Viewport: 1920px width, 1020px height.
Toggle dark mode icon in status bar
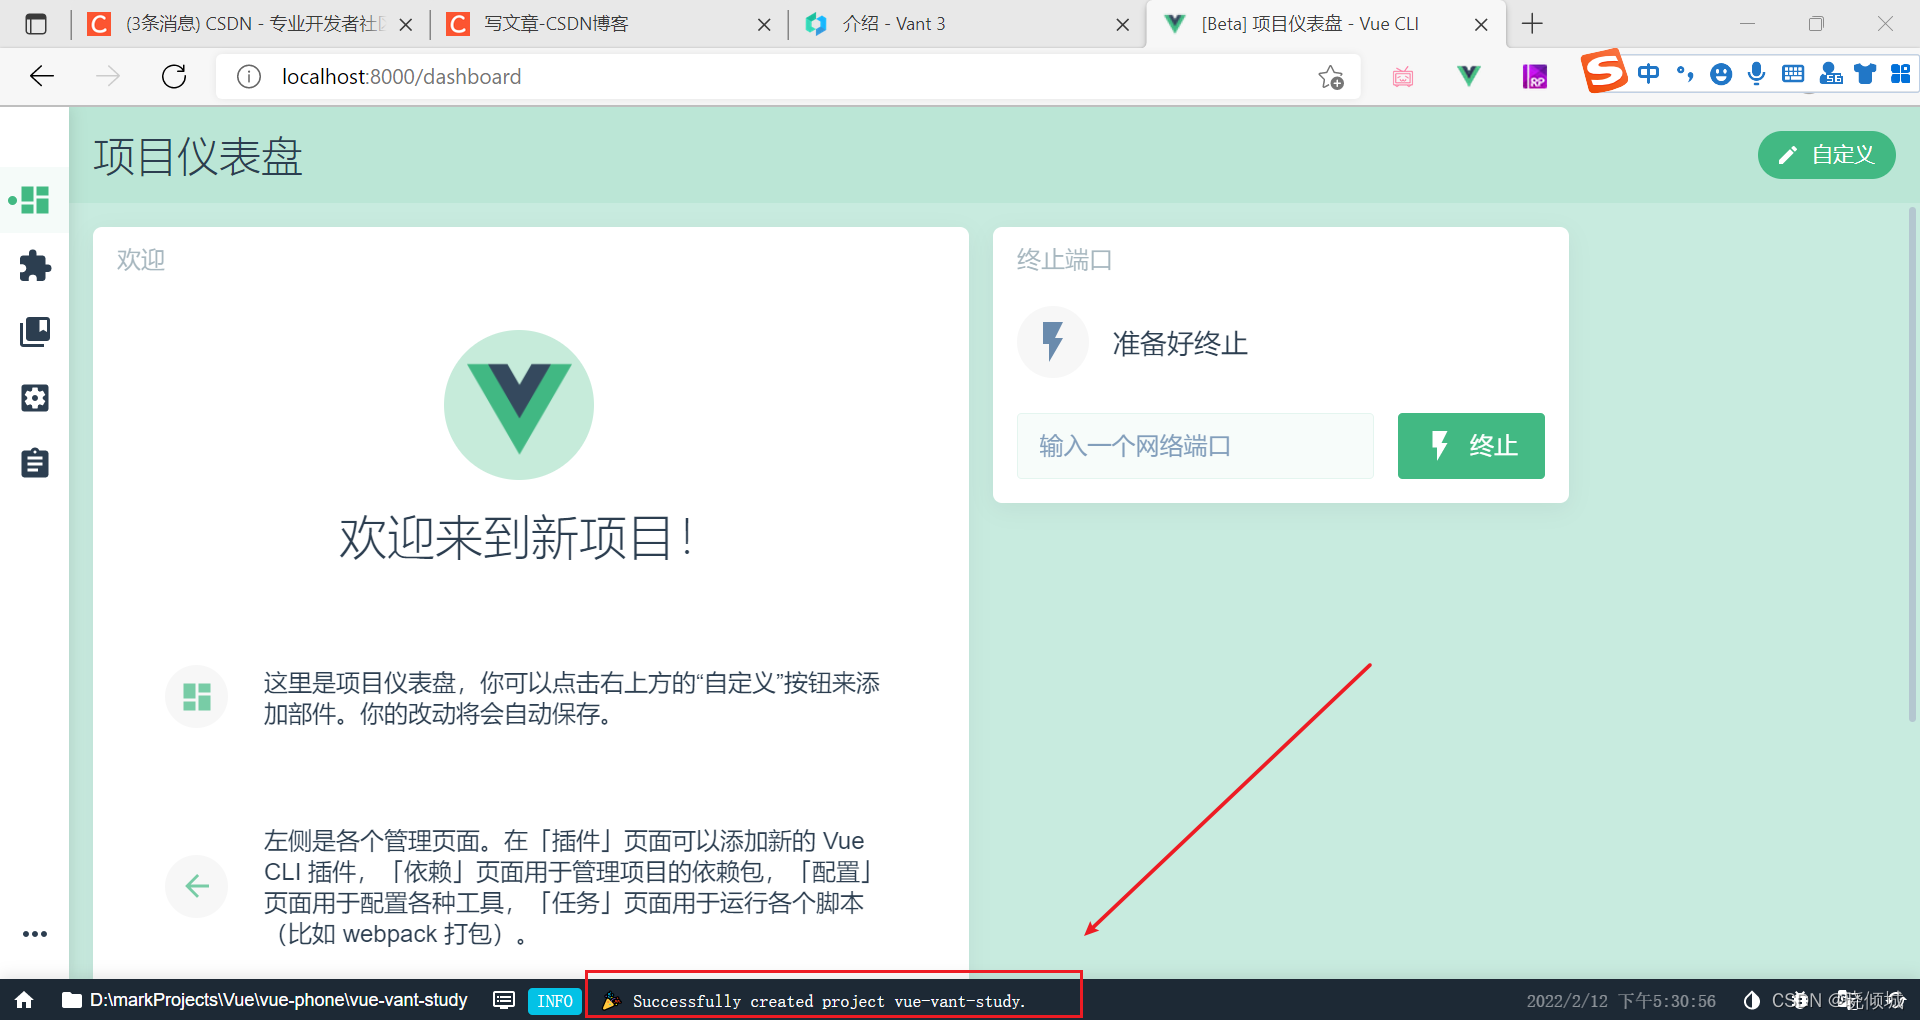pyautogui.click(x=1751, y=1000)
